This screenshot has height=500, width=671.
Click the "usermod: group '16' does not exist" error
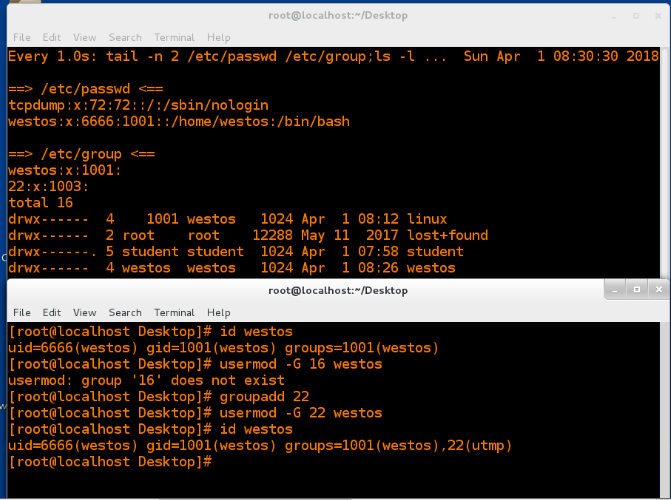pos(146,381)
